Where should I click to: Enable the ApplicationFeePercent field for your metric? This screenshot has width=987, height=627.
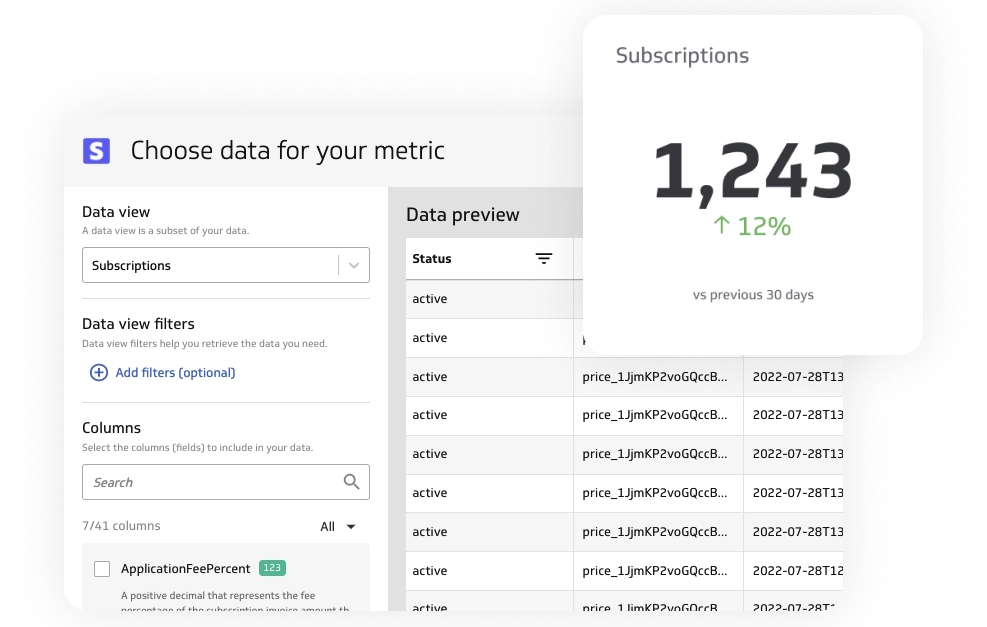tap(102, 568)
